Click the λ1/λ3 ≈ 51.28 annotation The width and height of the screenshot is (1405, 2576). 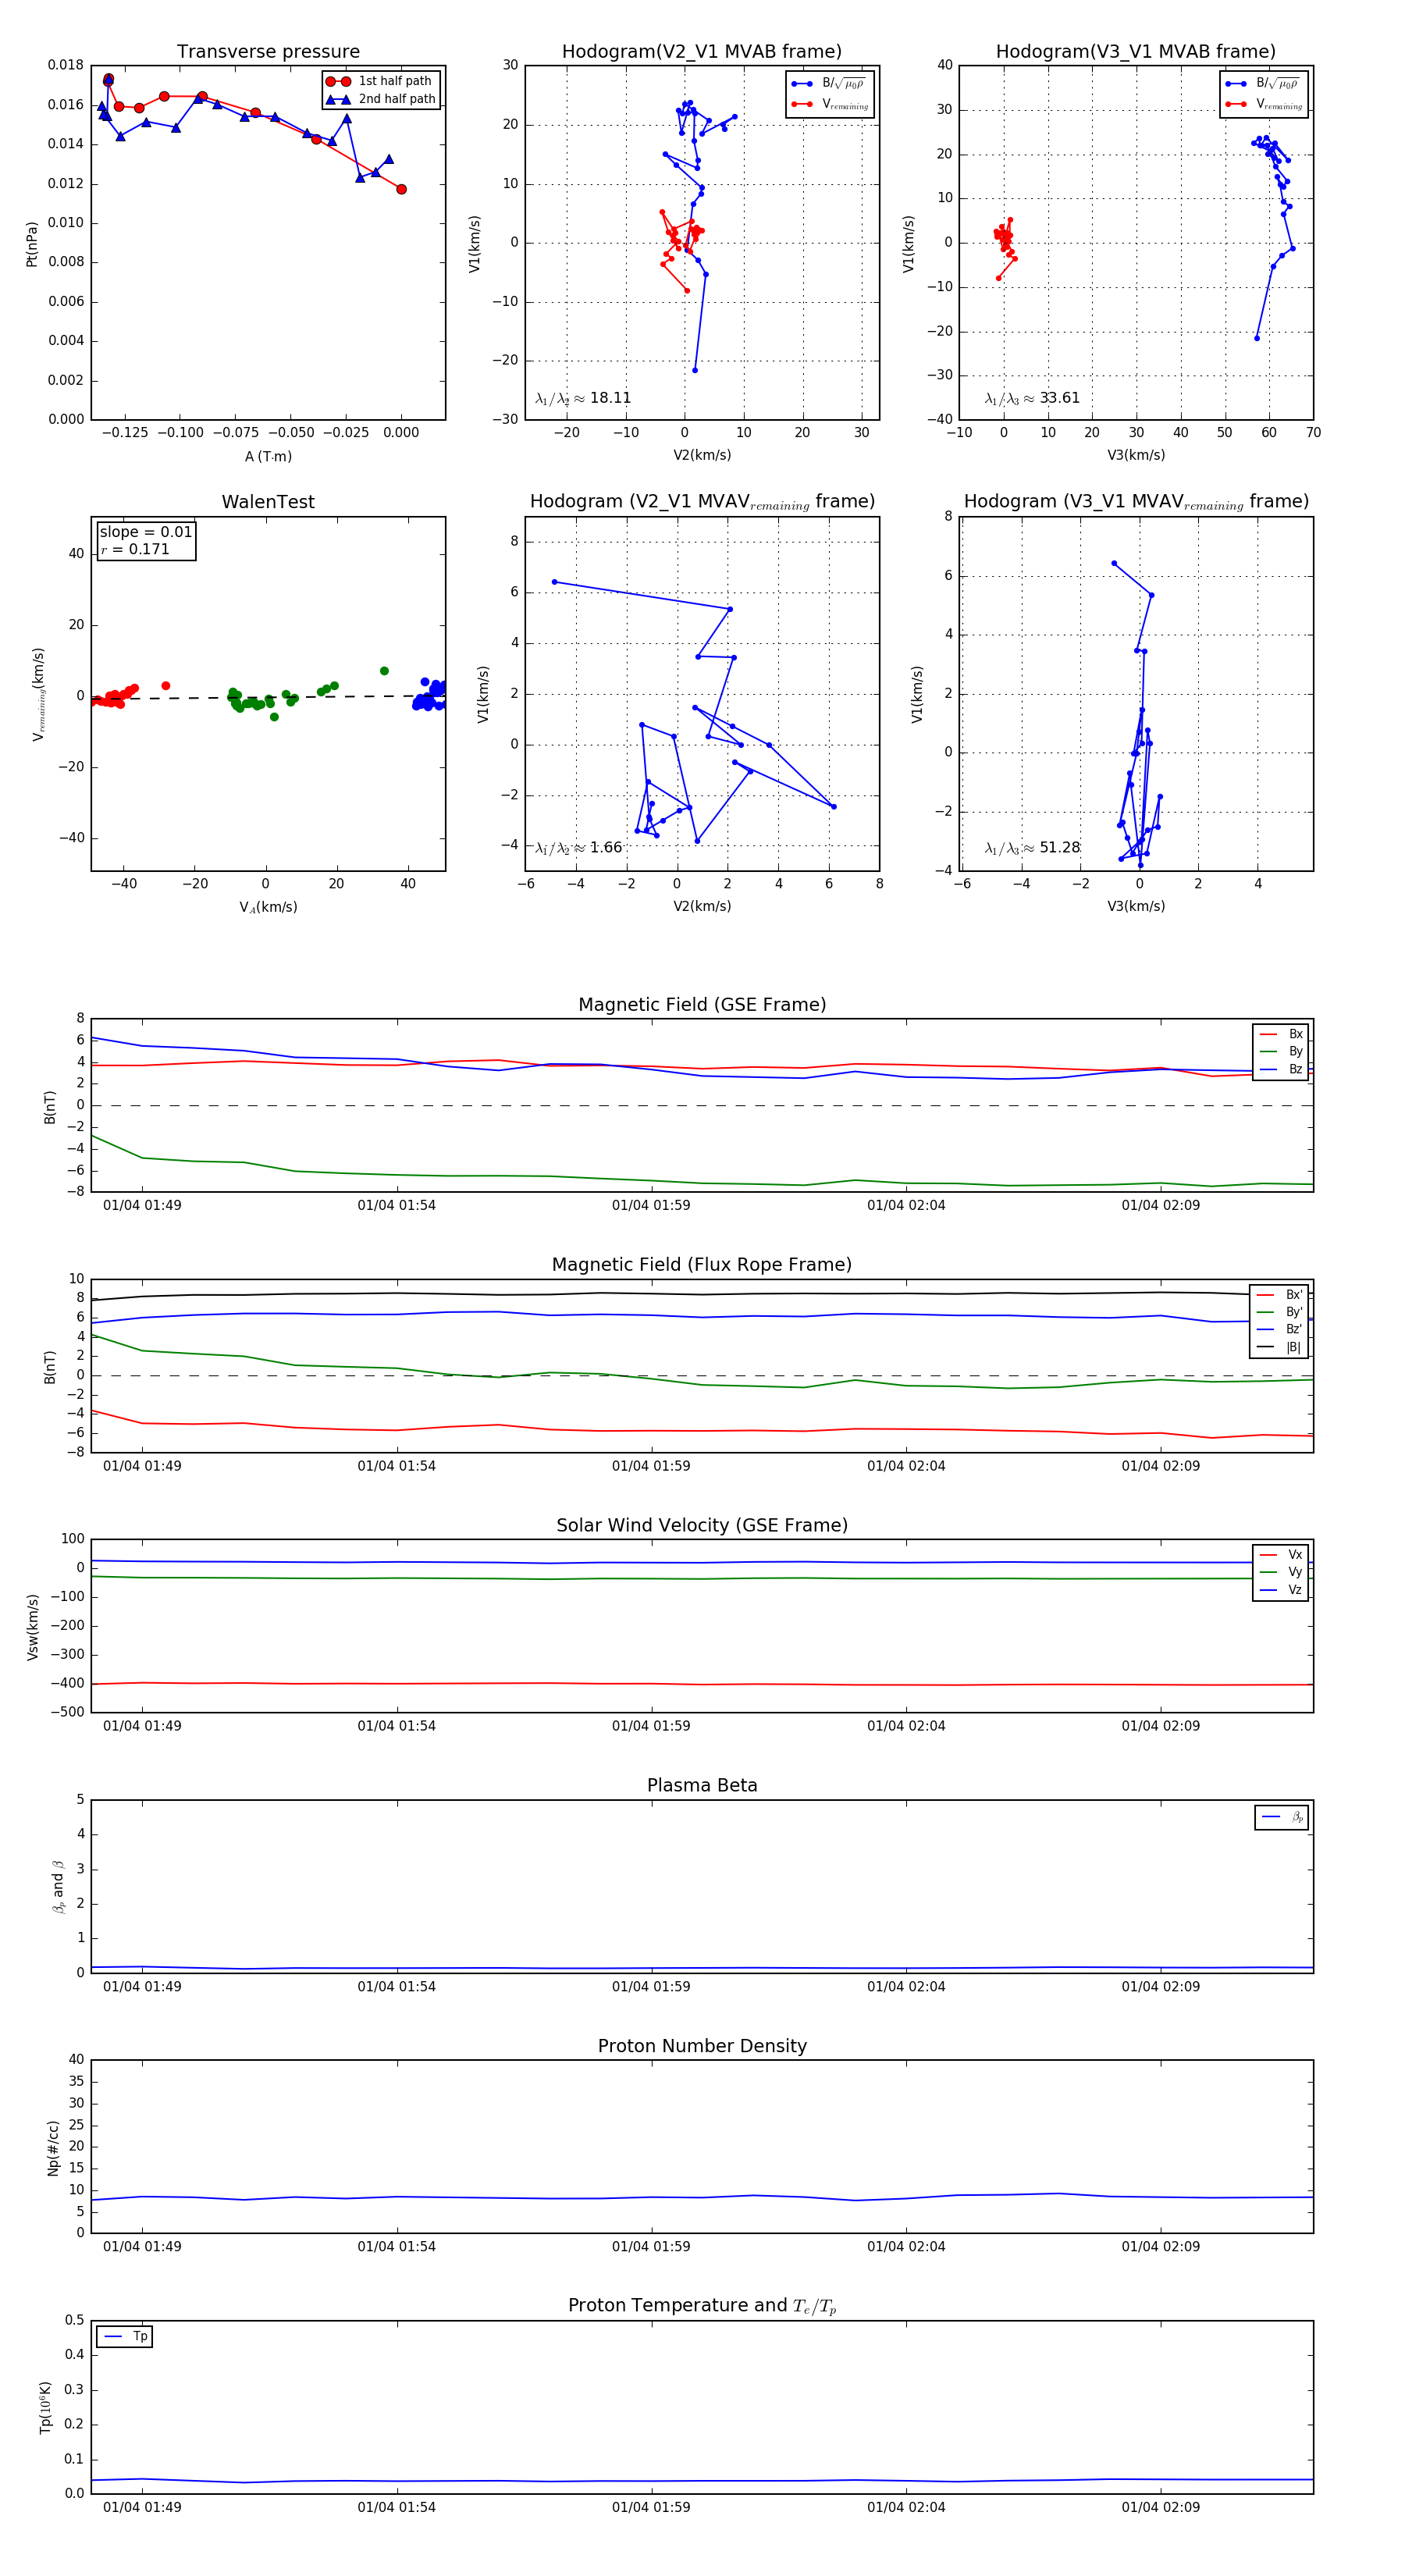pyautogui.click(x=1032, y=848)
